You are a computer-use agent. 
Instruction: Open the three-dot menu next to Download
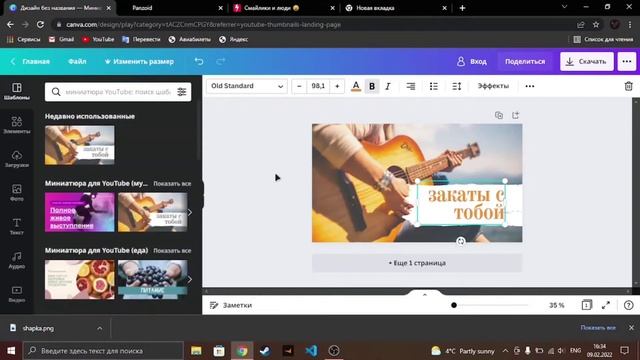(627, 61)
